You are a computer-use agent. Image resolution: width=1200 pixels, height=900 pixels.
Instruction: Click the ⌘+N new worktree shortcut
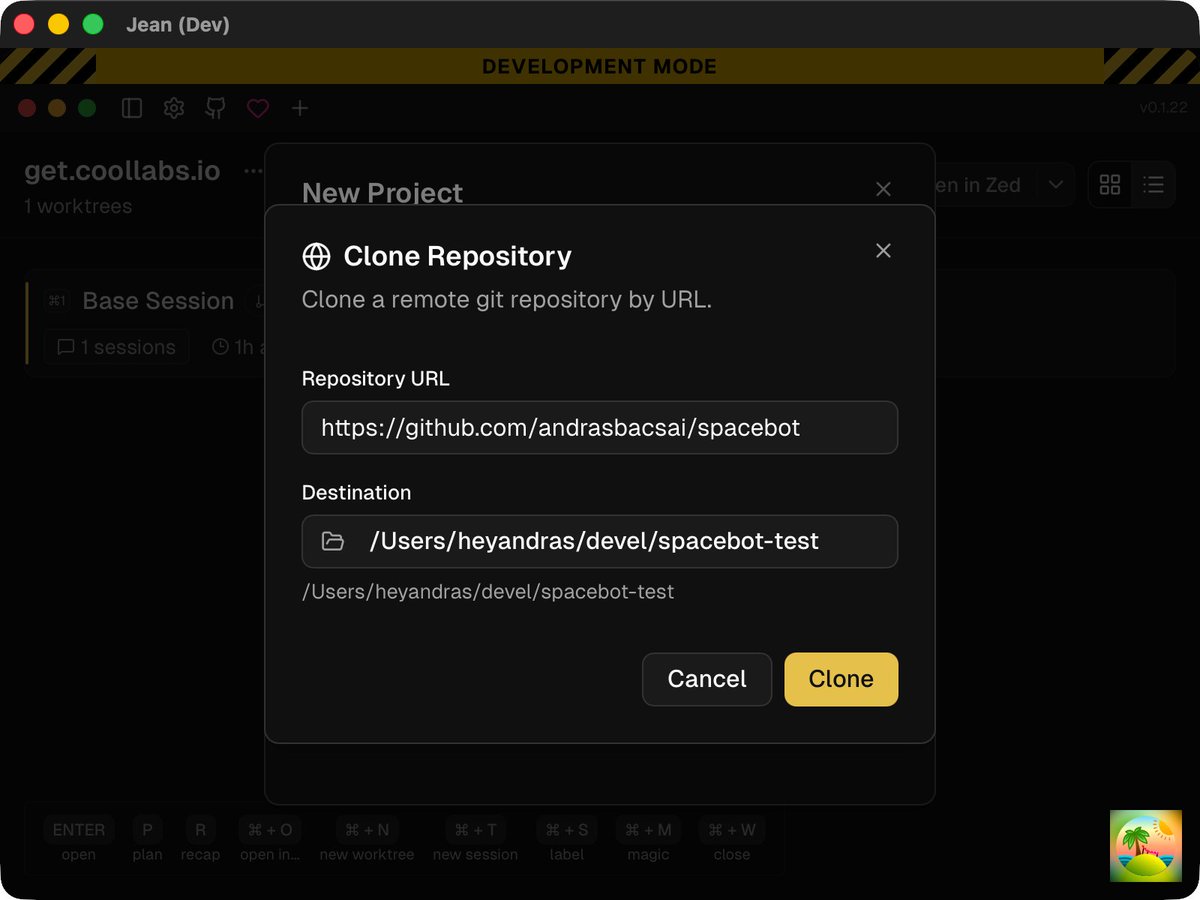pyautogui.click(x=367, y=840)
